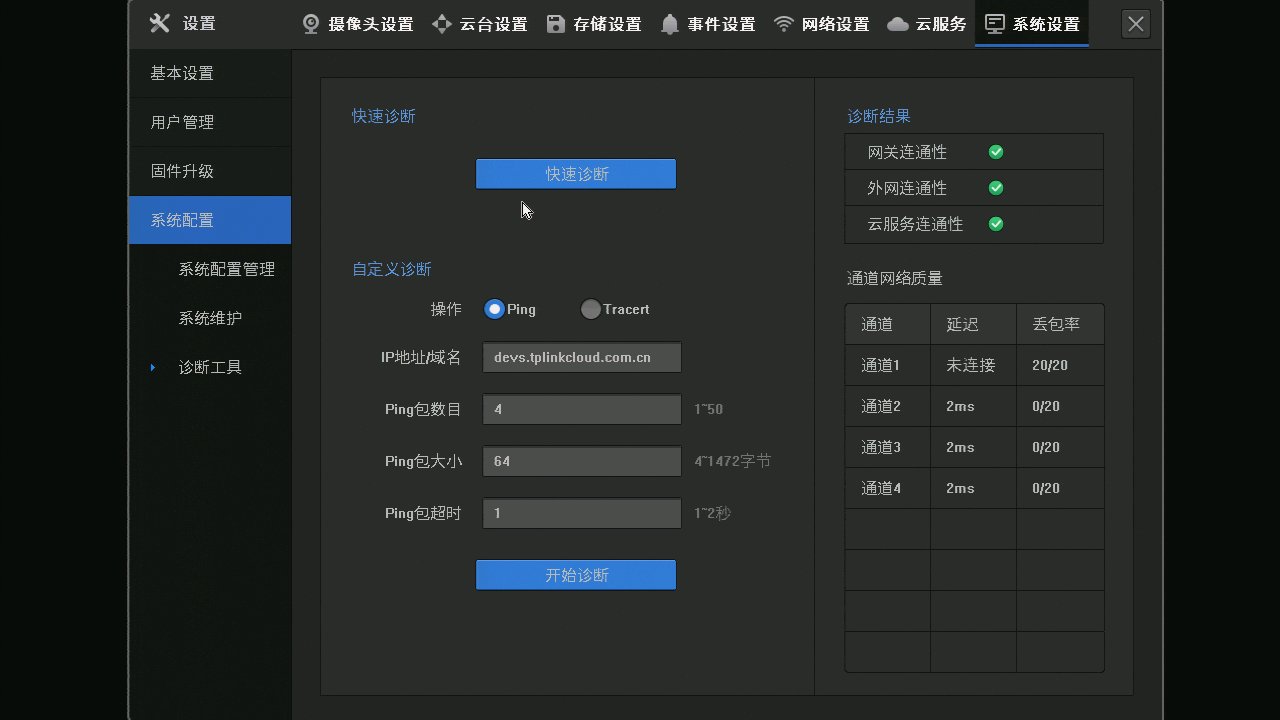Click the cloud service icon
Screen dimensions: 1280x720
click(x=898, y=24)
